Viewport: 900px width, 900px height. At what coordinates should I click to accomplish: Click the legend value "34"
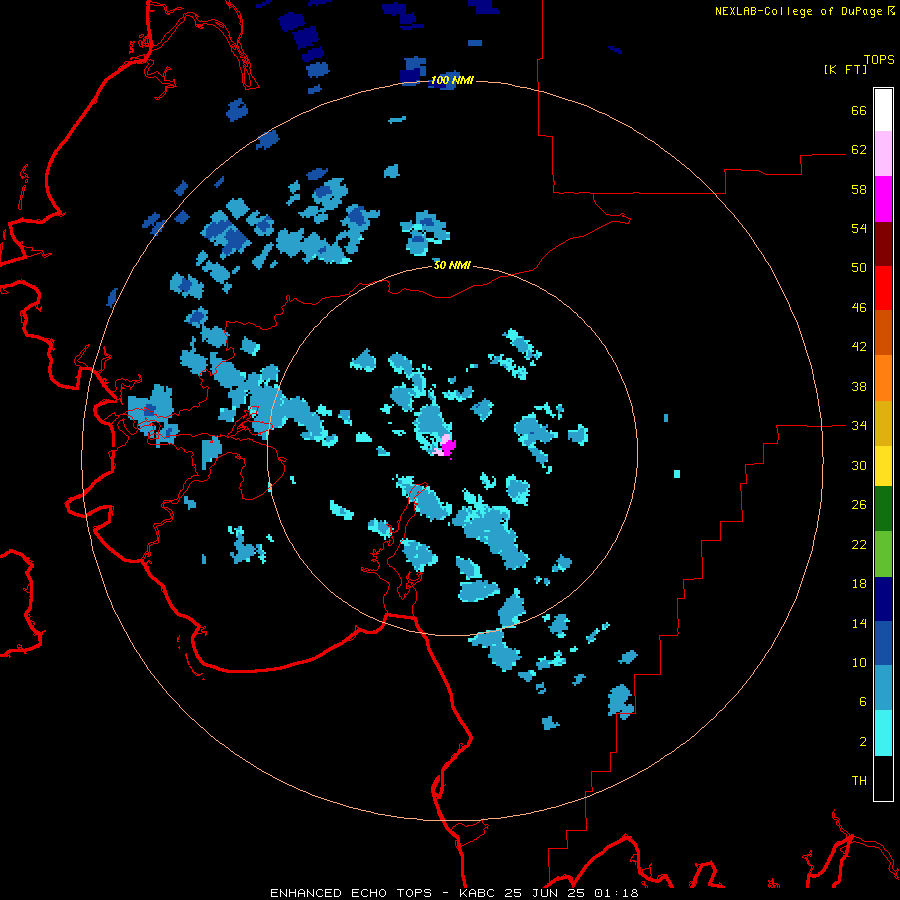(859, 426)
